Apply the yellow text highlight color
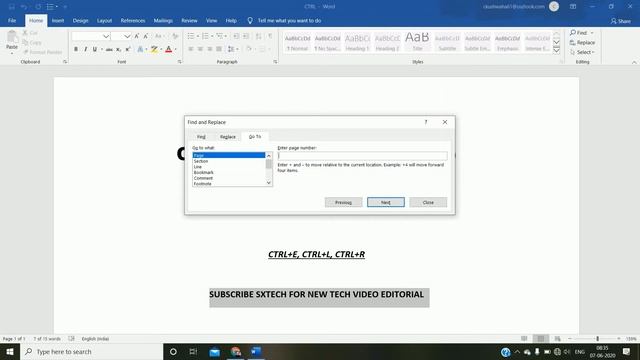The image size is (640, 360). (154, 49)
